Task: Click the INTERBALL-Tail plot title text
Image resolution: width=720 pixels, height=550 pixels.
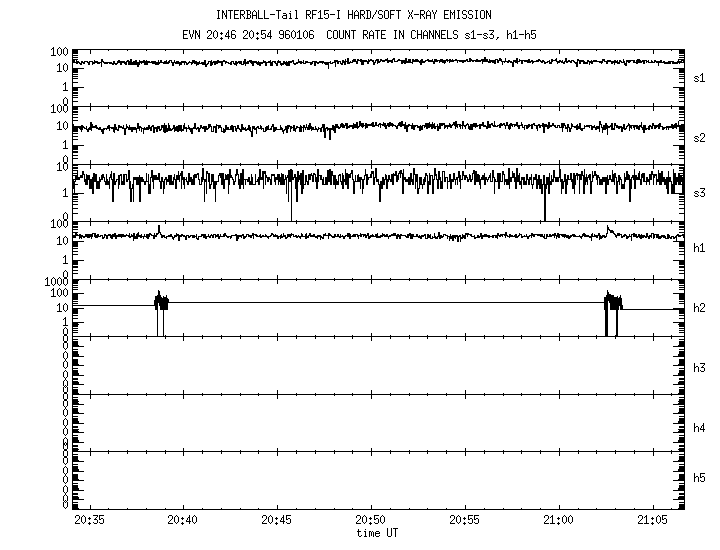Action: [353, 15]
